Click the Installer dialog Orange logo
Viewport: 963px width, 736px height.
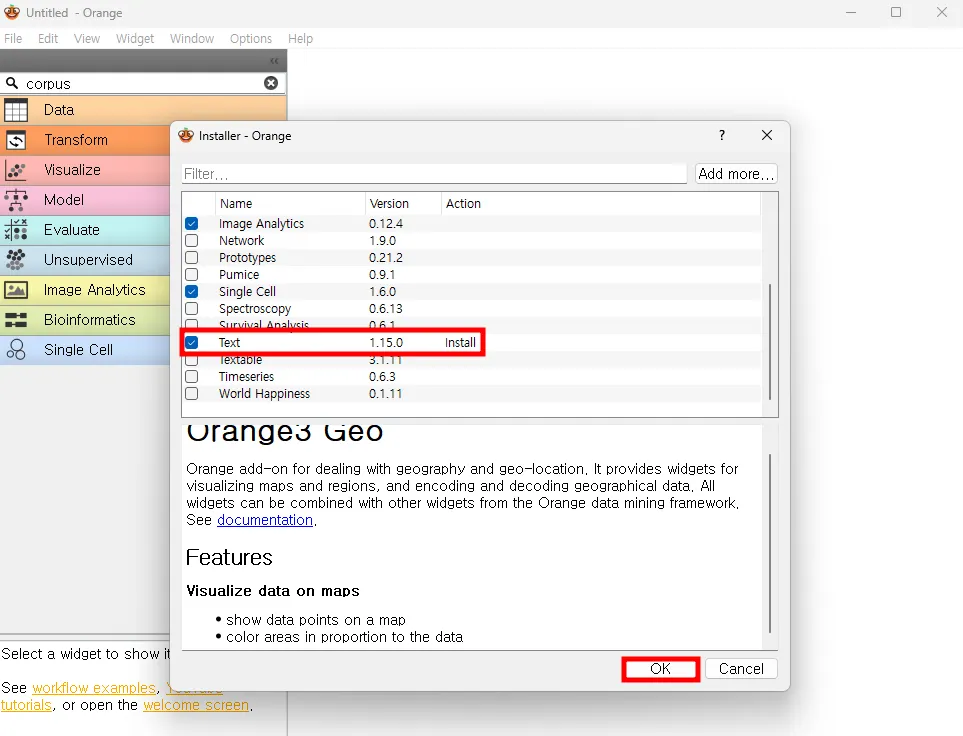pyautogui.click(x=186, y=135)
